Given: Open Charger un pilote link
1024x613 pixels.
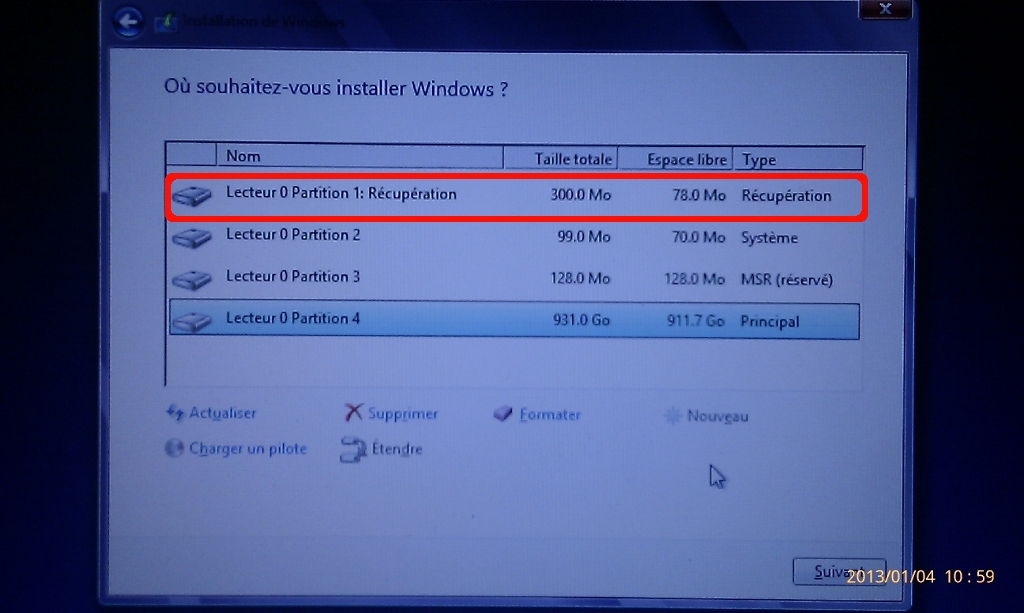Looking at the screenshot, I should tap(248, 449).
